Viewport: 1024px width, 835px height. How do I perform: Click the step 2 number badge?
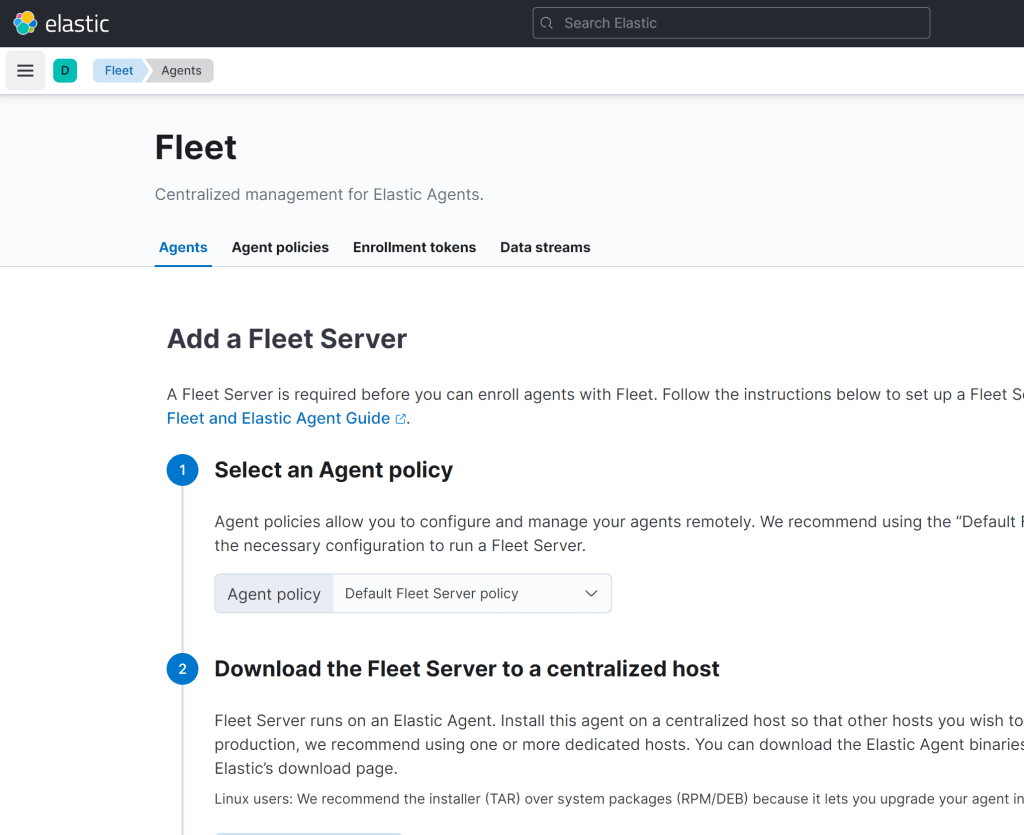coord(182,669)
